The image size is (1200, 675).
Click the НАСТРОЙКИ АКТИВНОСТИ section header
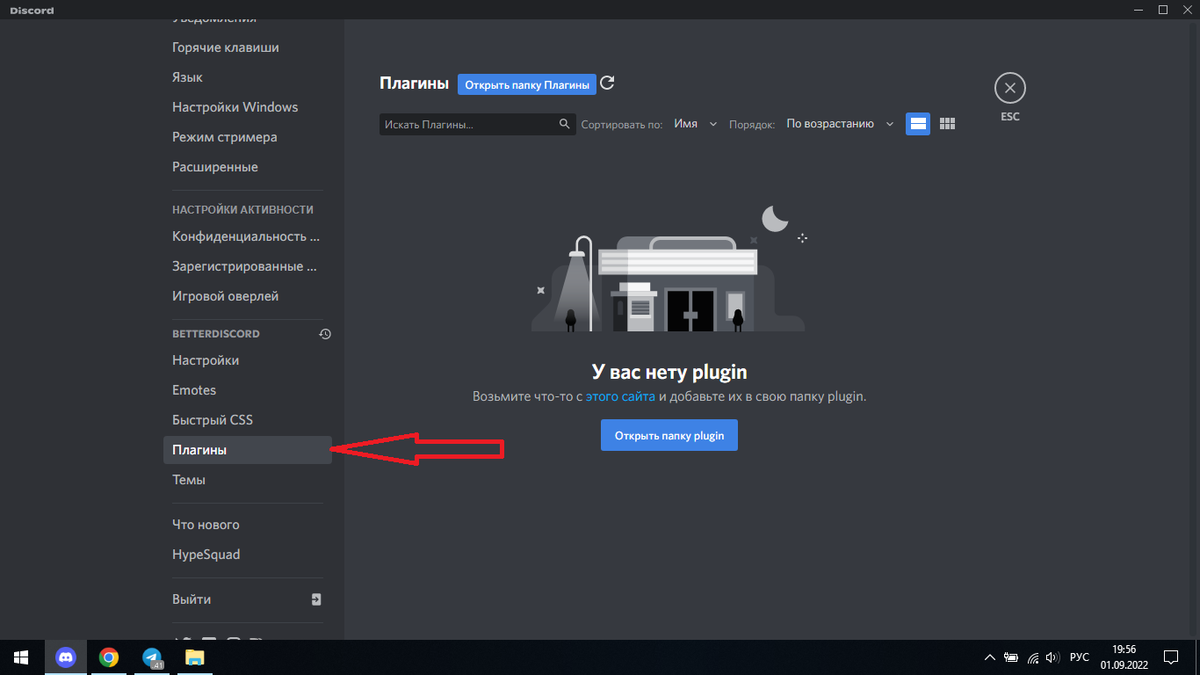[243, 210]
